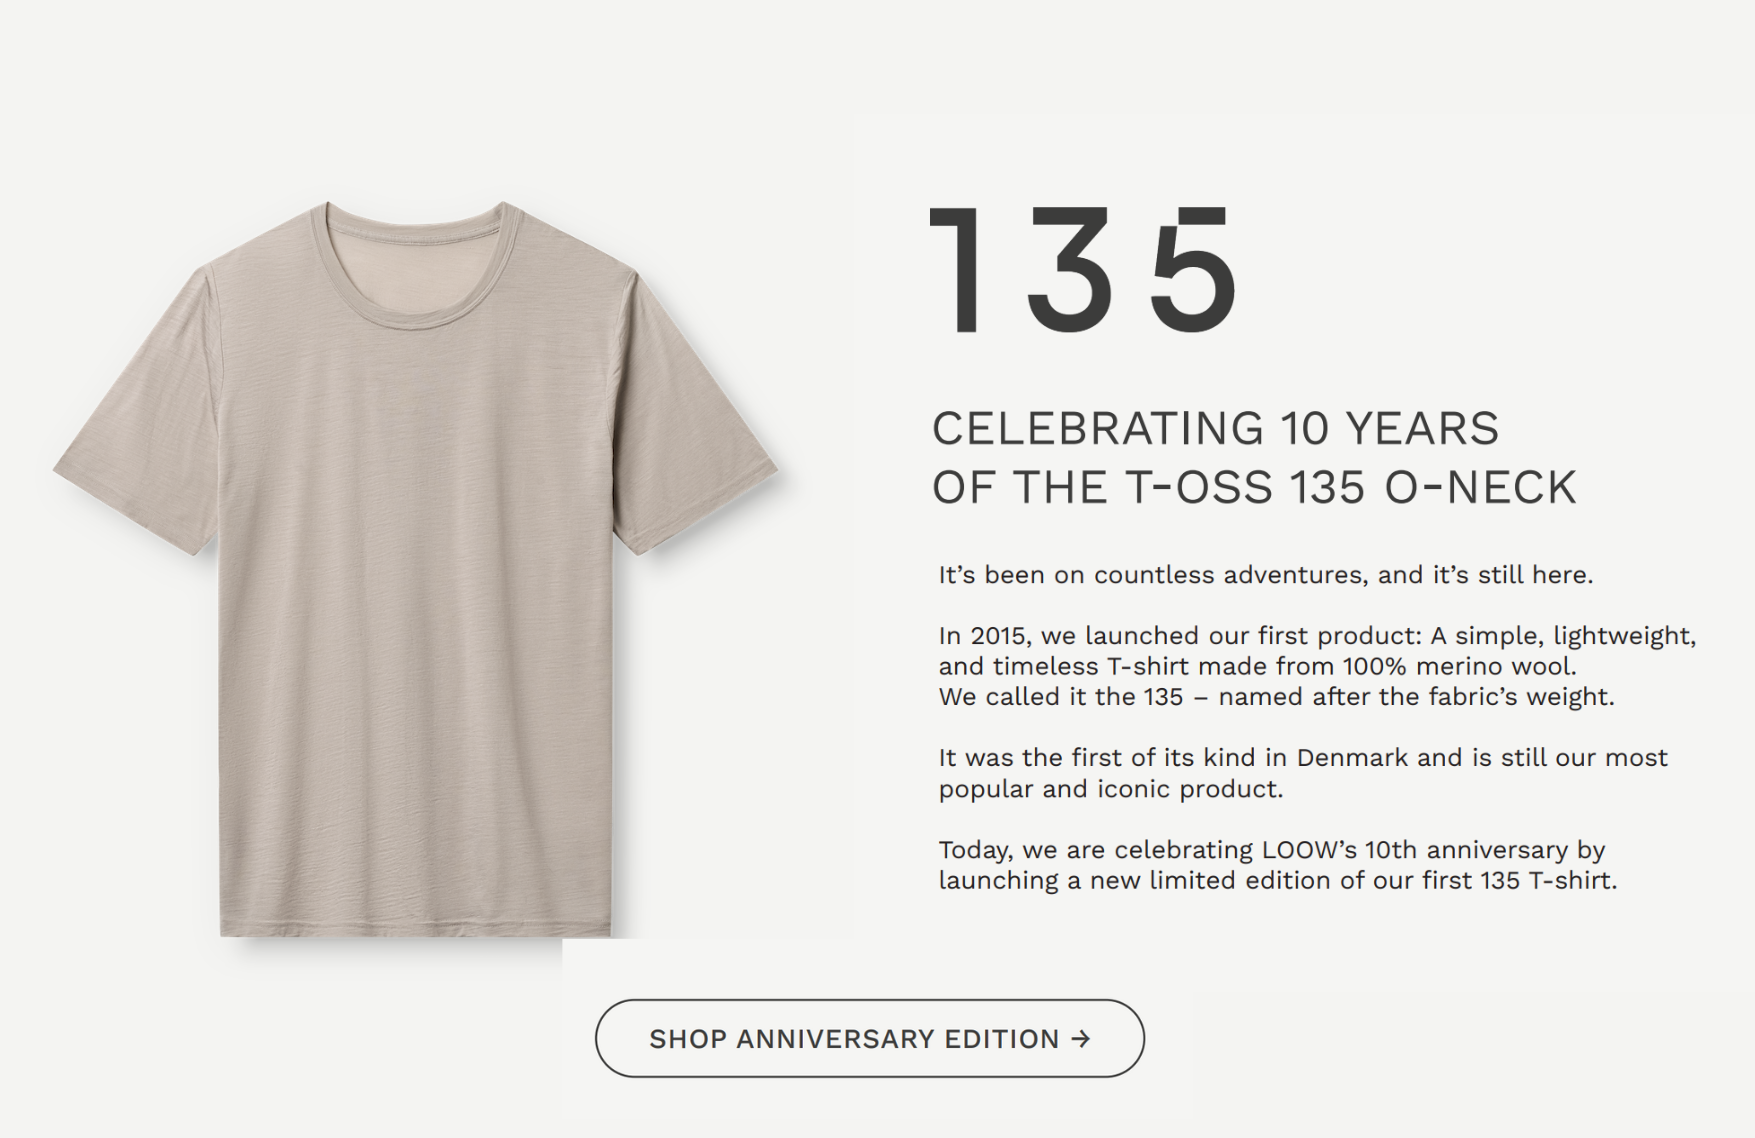
Task: Click the large 135 number heading
Action: click(1084, 270)
